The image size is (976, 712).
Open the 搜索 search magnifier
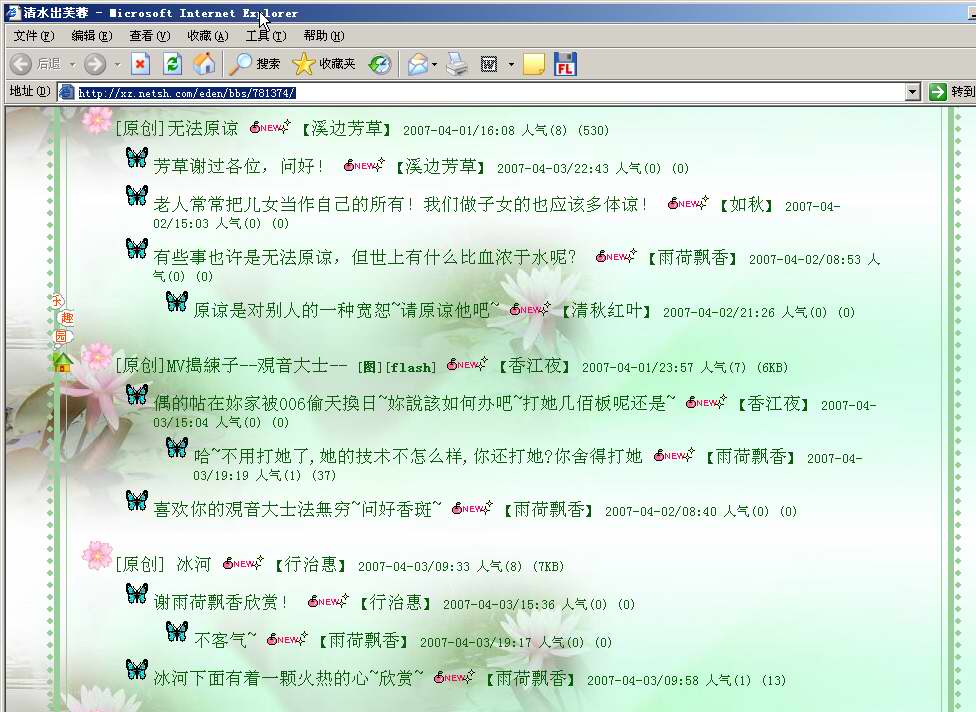(x=240, y=63)
